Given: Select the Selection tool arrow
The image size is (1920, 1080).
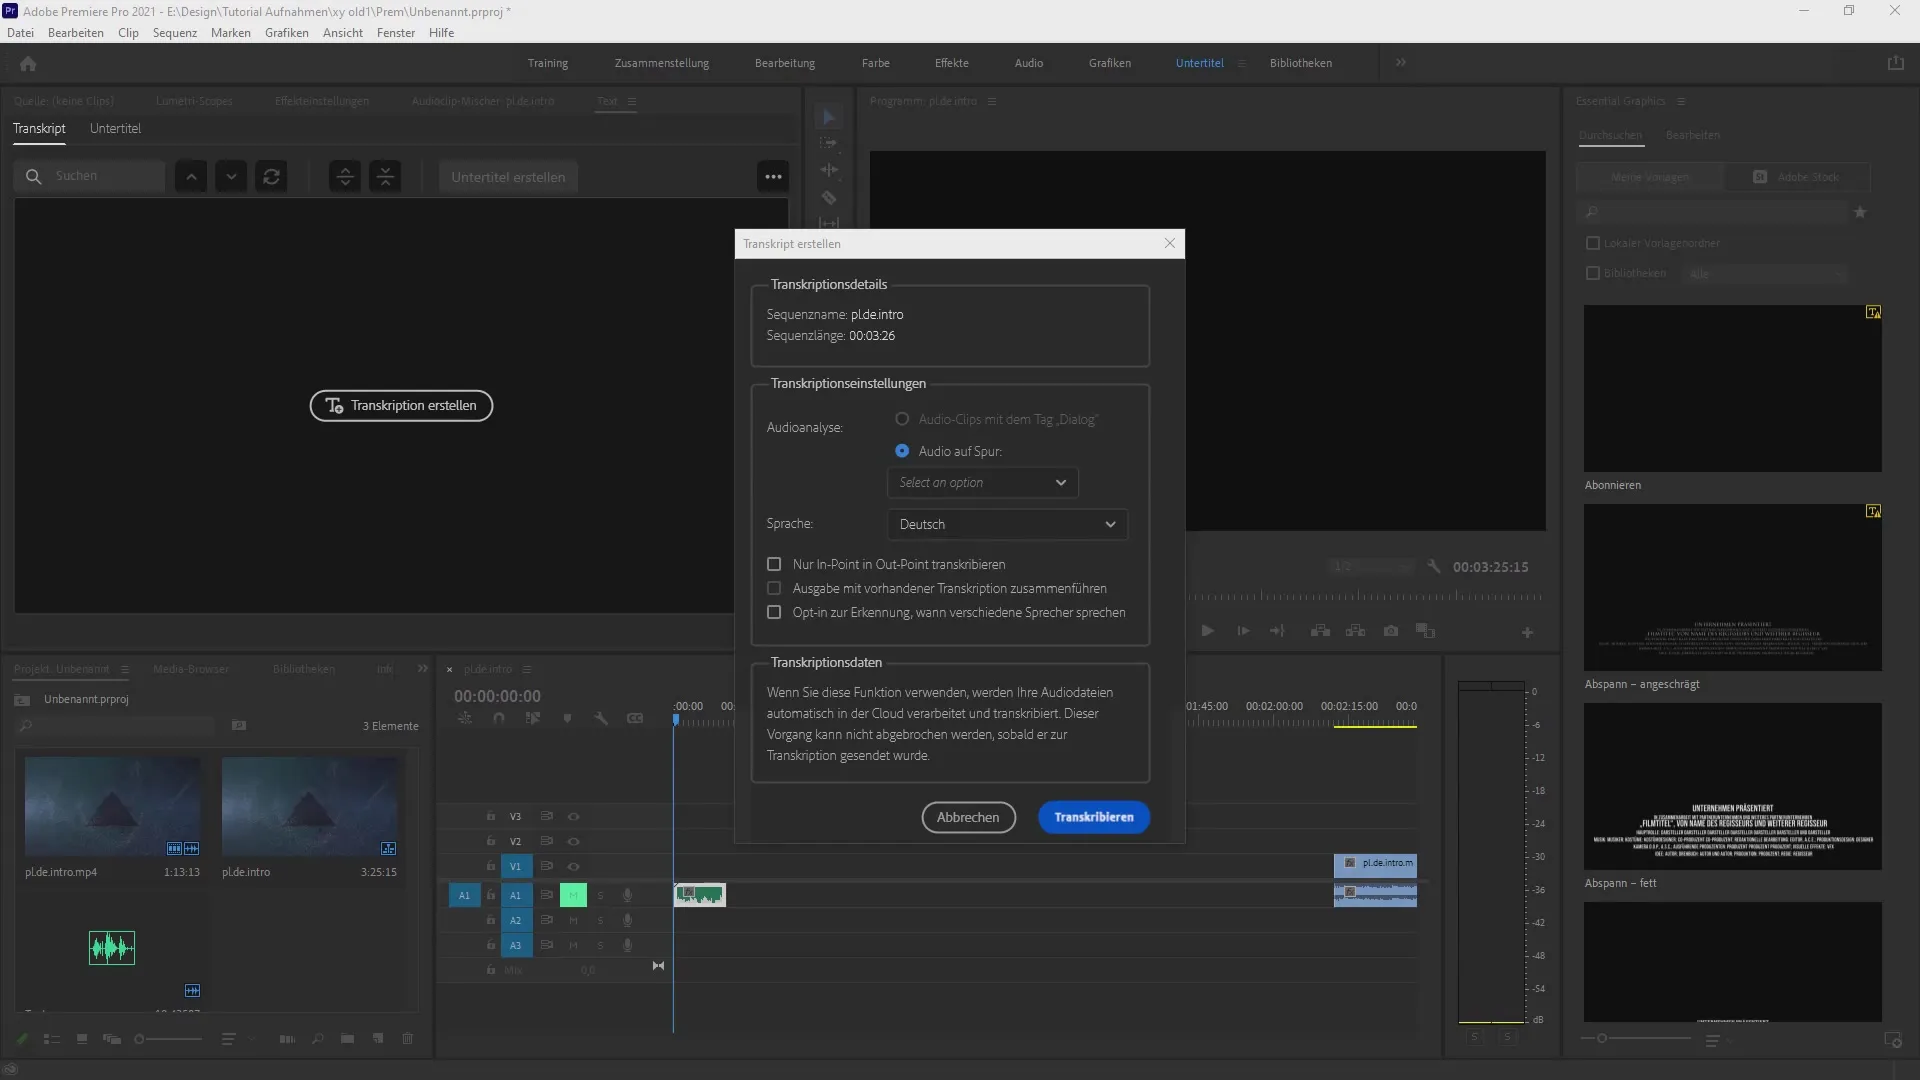Looking at the screenshot, I should pos(829,117).
